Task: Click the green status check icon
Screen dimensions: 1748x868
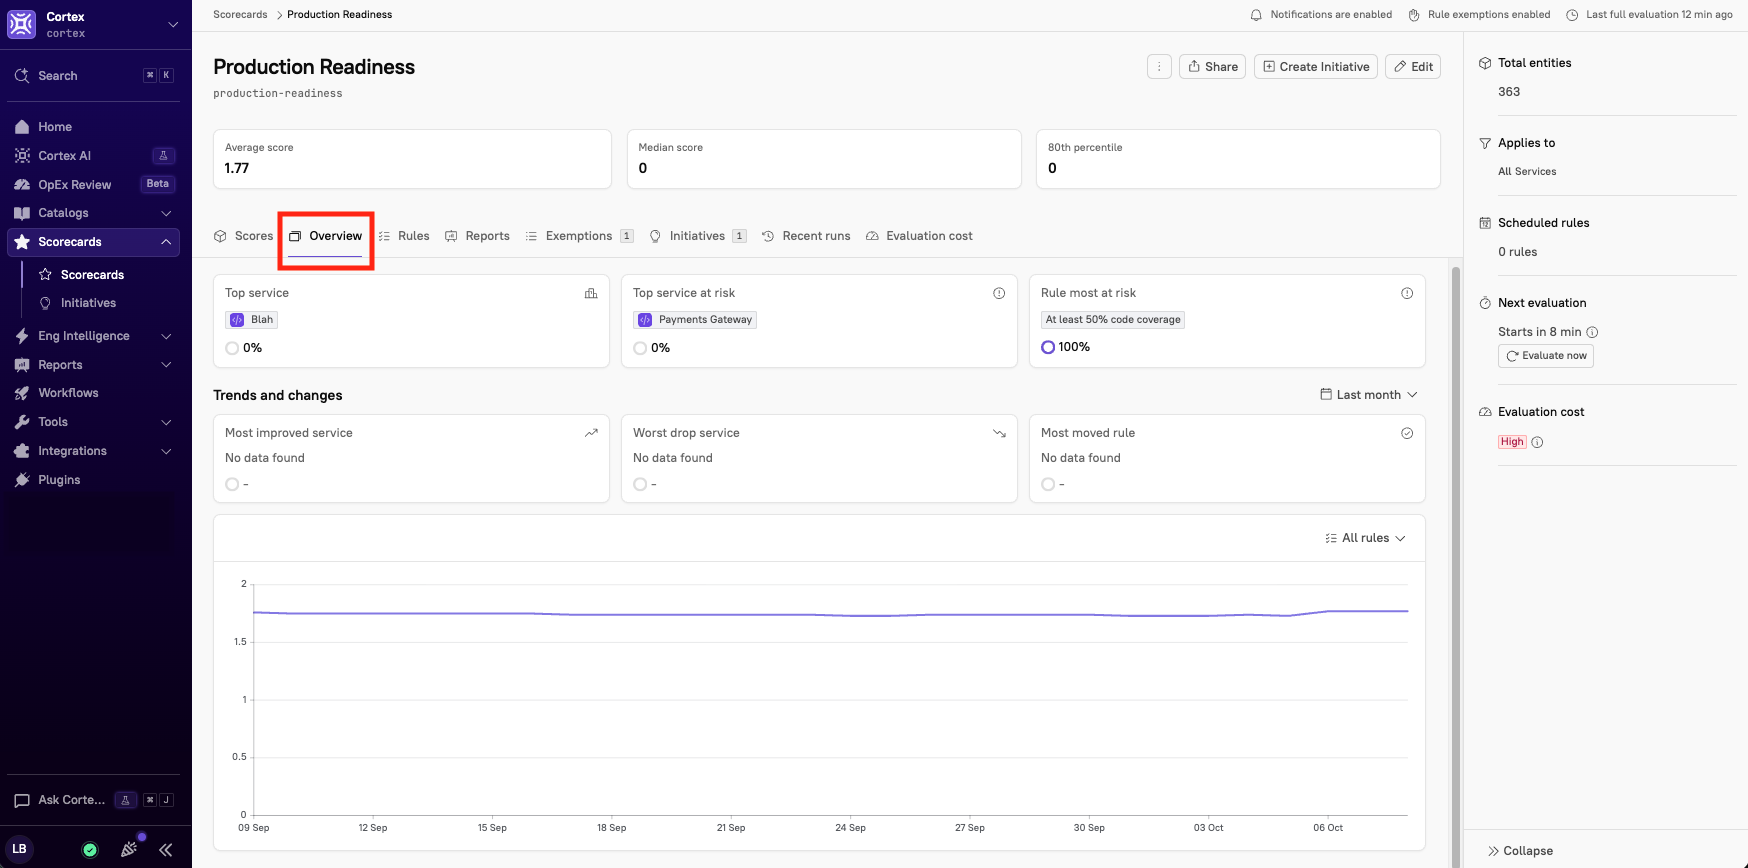Action: point(90,850)
